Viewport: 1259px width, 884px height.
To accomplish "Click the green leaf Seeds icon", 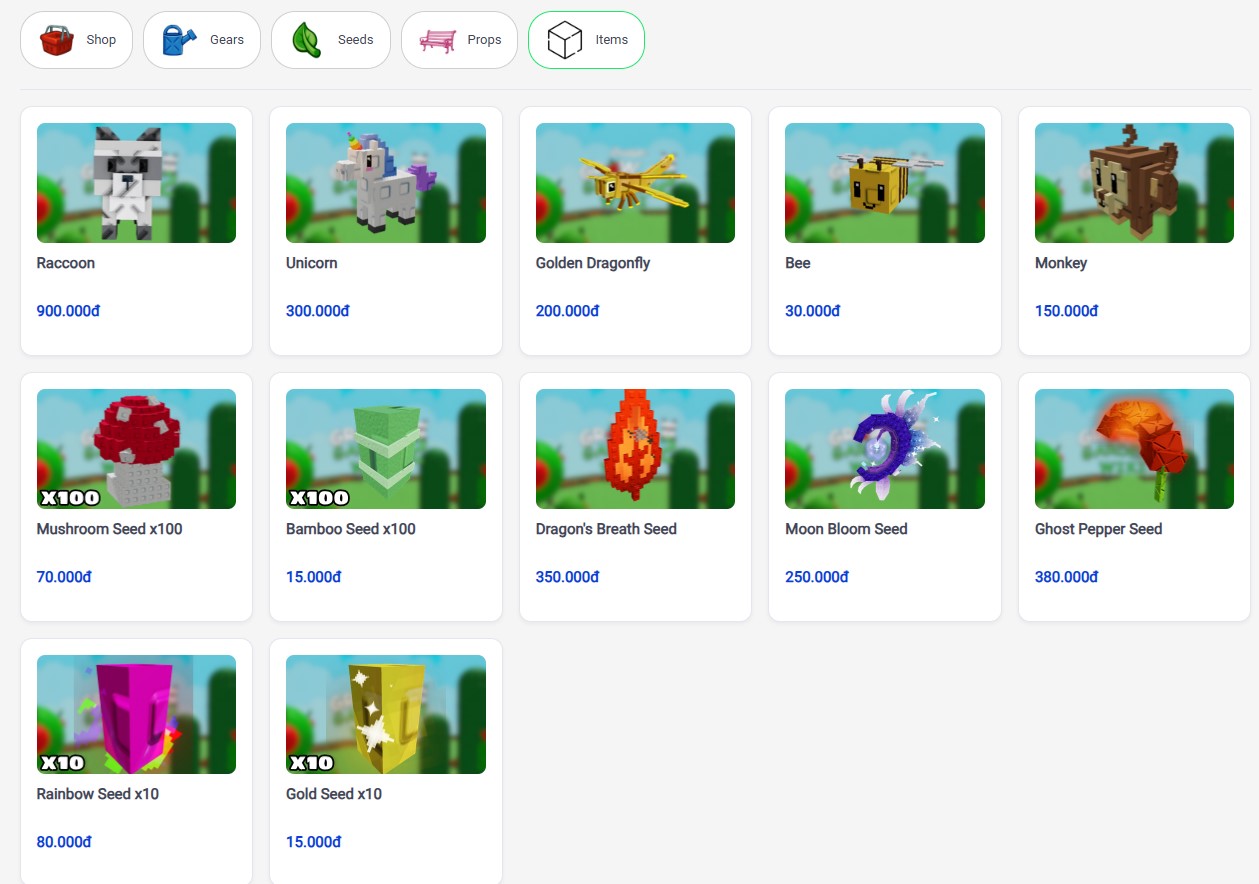I will [x=307, y=40].
